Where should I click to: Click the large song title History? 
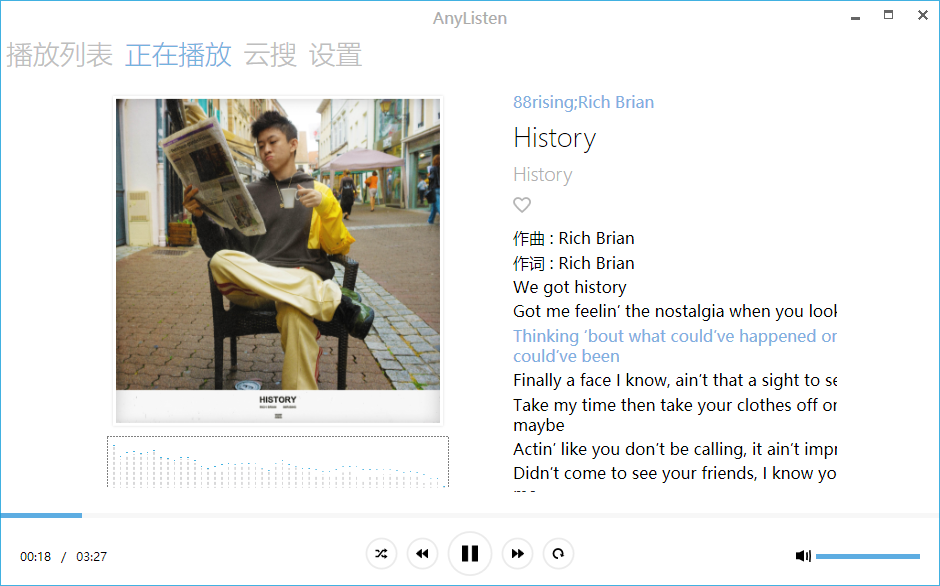555,138
